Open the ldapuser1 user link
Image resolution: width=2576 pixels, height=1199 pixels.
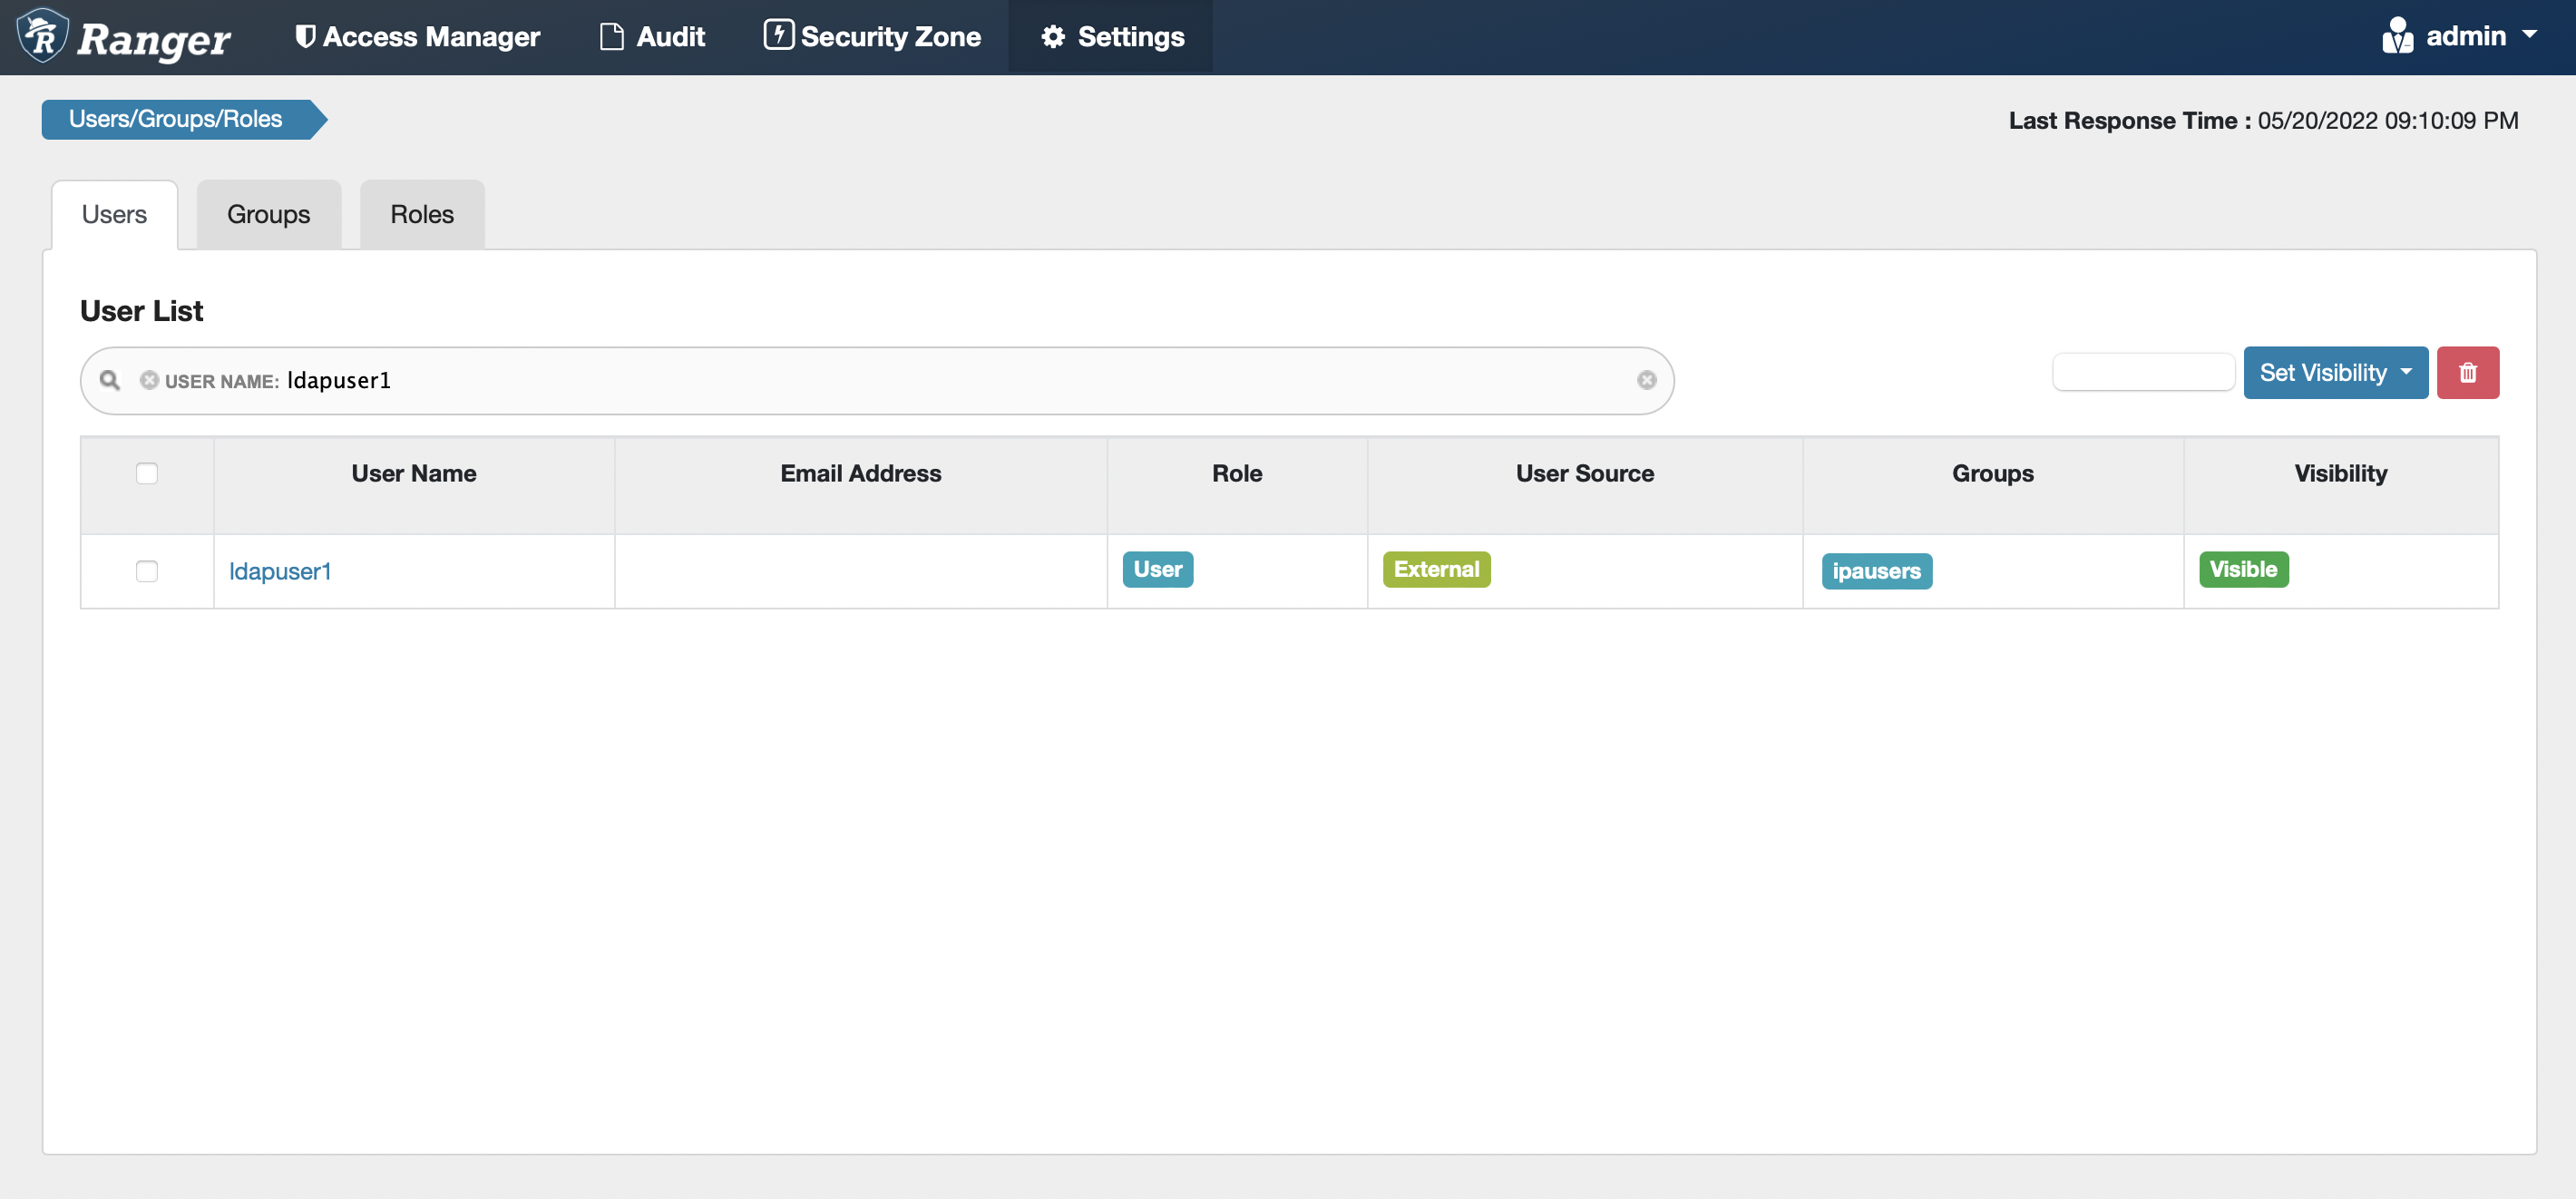280,571
